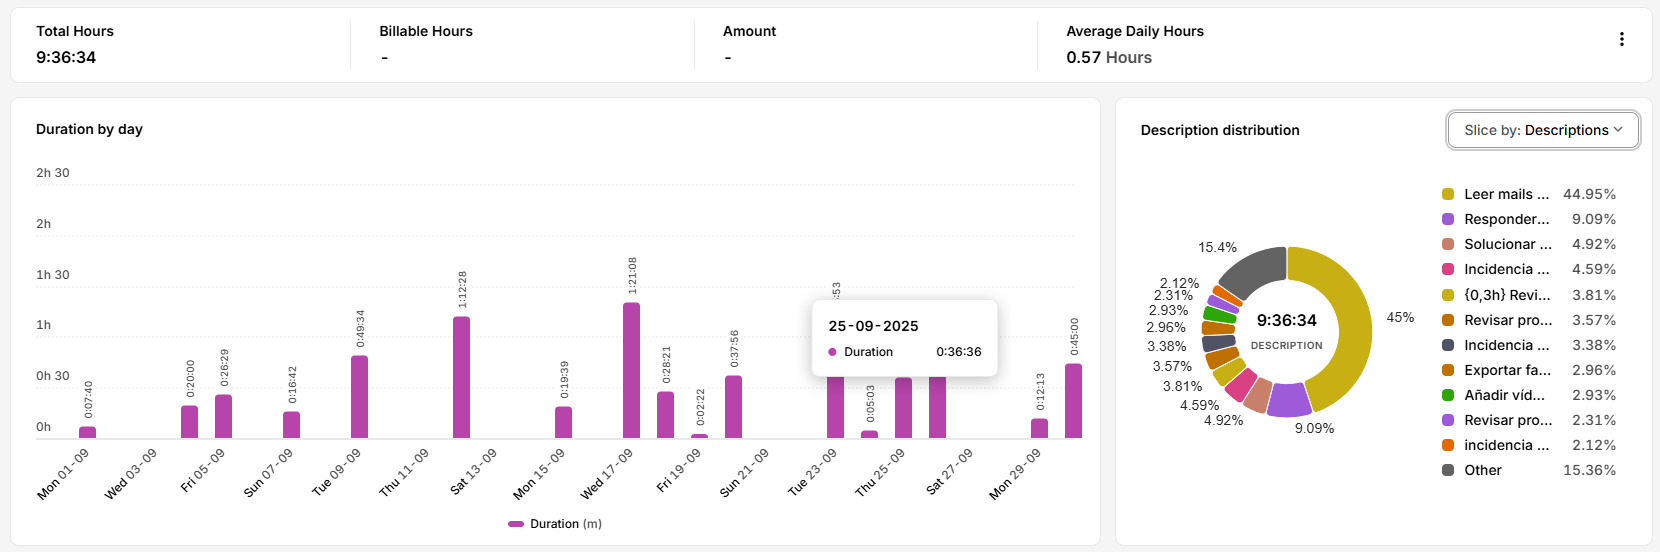This screenshot has height=552, width=1660.
Task: Click the Exportar fa... legend label
Action: (x=1507, y=370)
